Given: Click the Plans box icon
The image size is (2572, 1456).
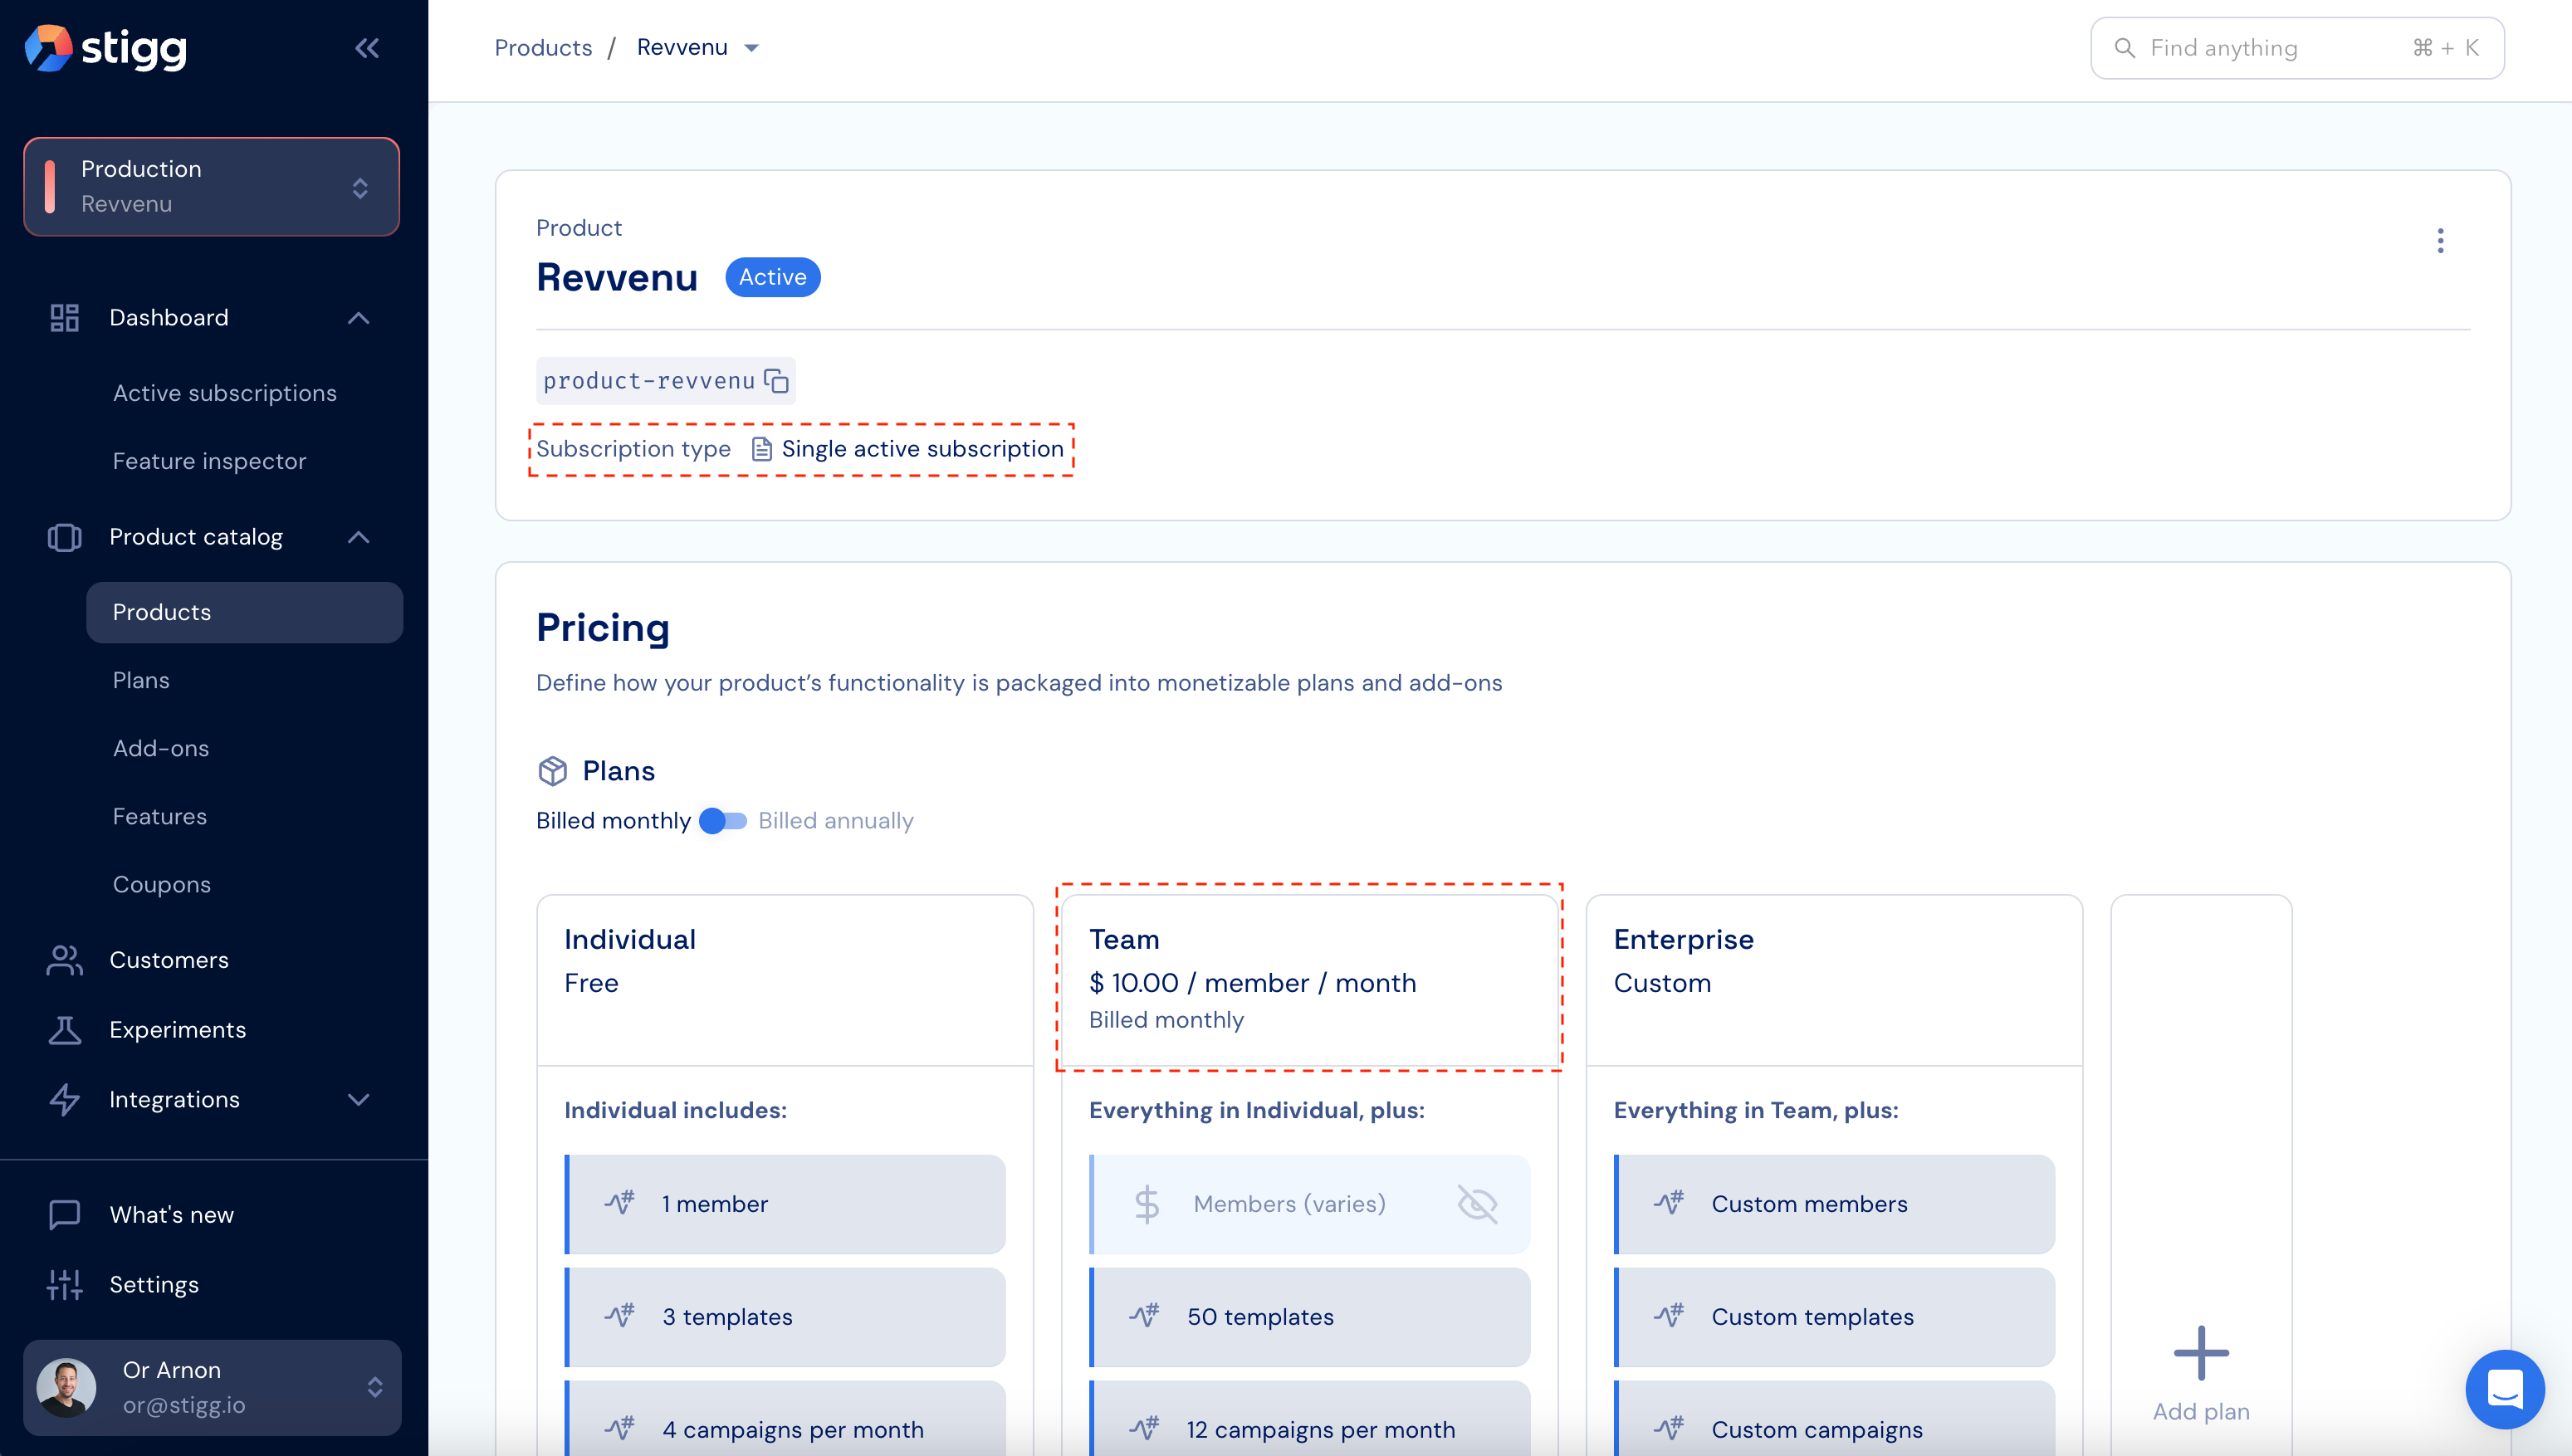Looking at the screenshot, I should point(552,771).
